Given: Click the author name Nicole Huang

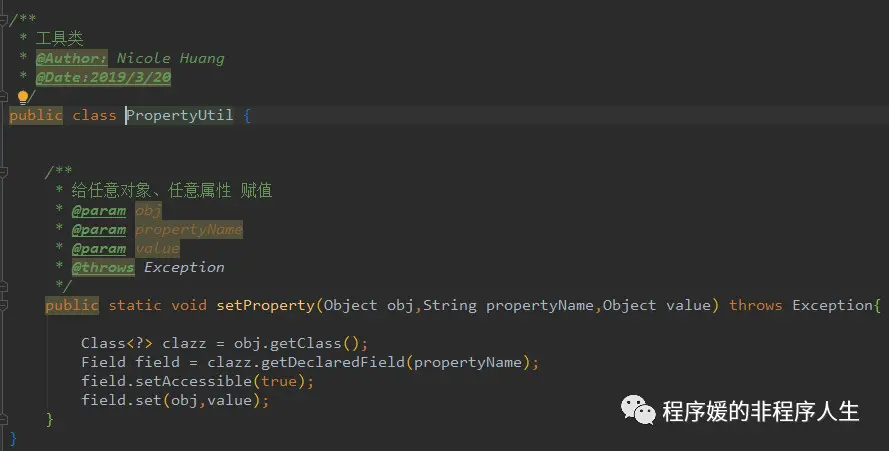Looking at the screenshot, I should pyautogui.click(x=170, y=58).
